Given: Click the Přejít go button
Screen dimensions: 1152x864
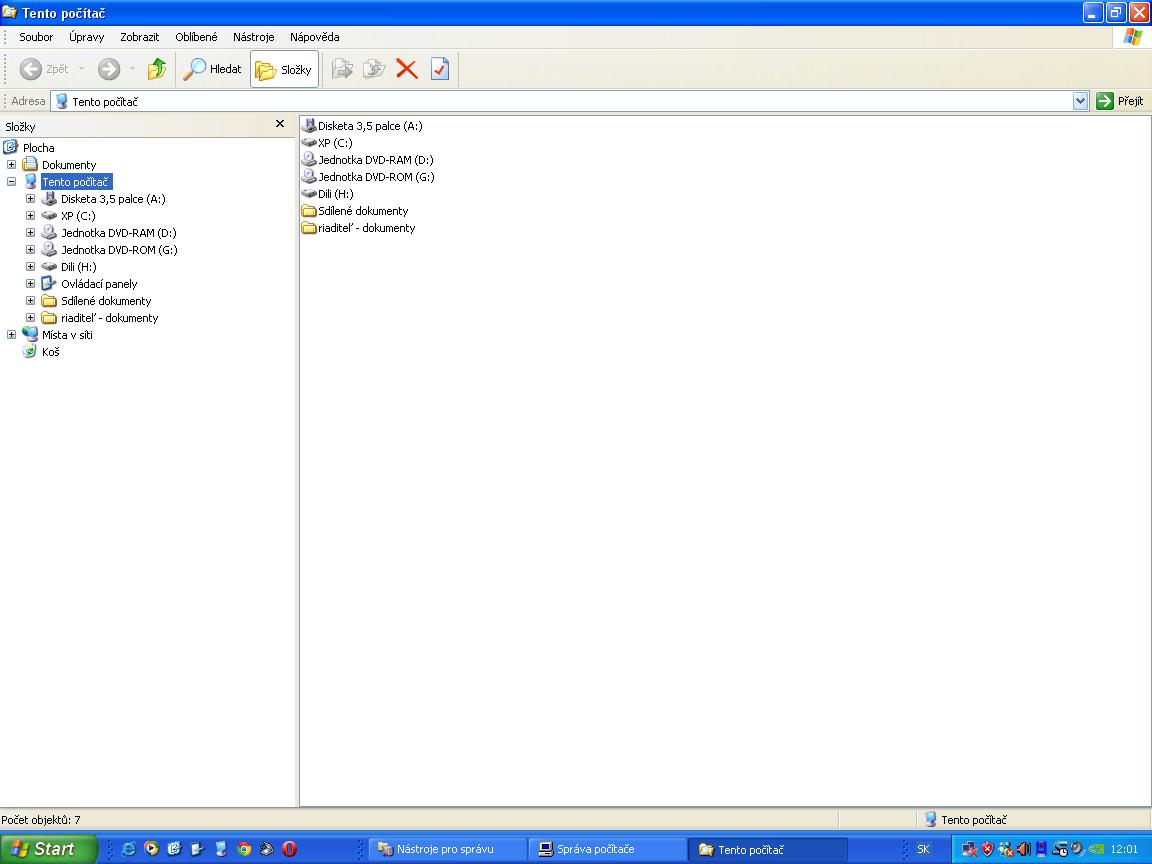Looking at the screenshot, I should click(x=1120, y=101).
